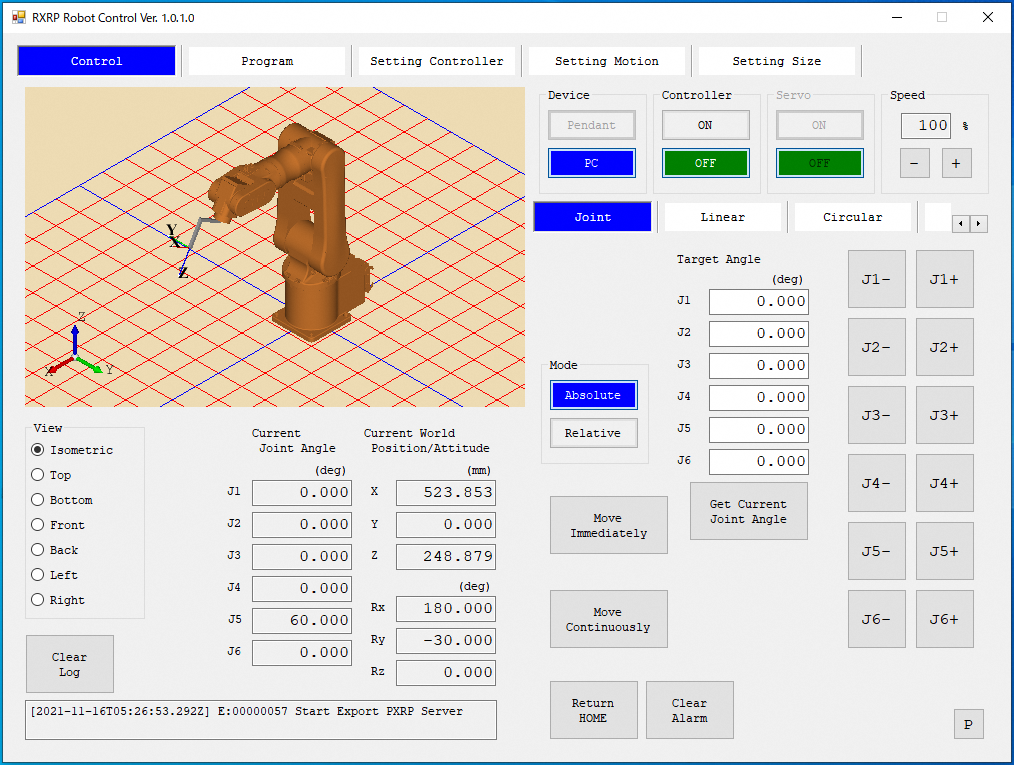1014x765 pixels.
Task: Click the small P button
Action: click(968, 725)
